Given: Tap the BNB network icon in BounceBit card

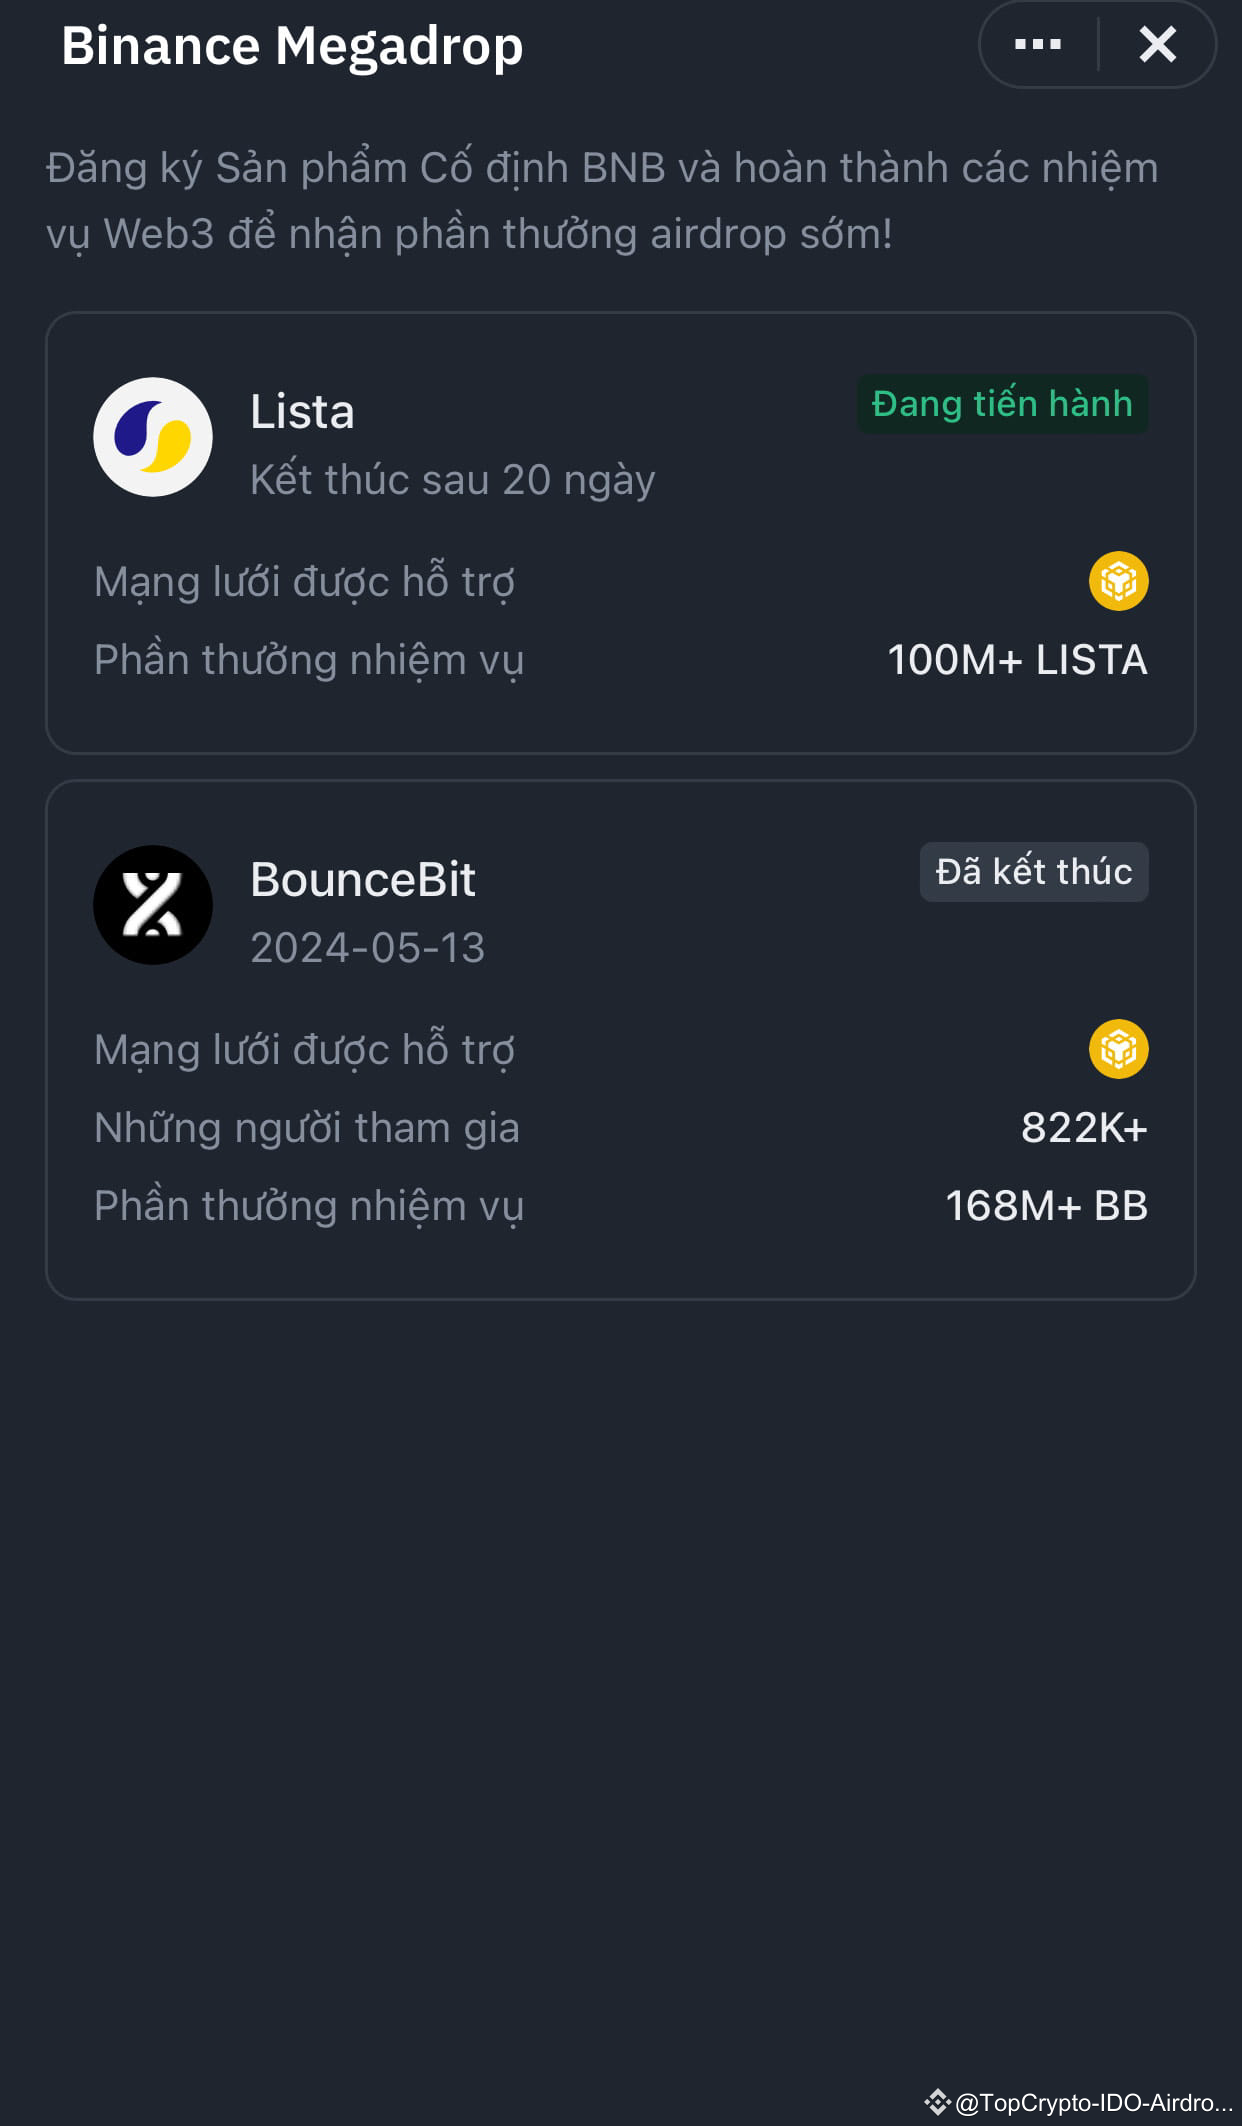Looking at the screenshot, I should click(1118, 1049).
